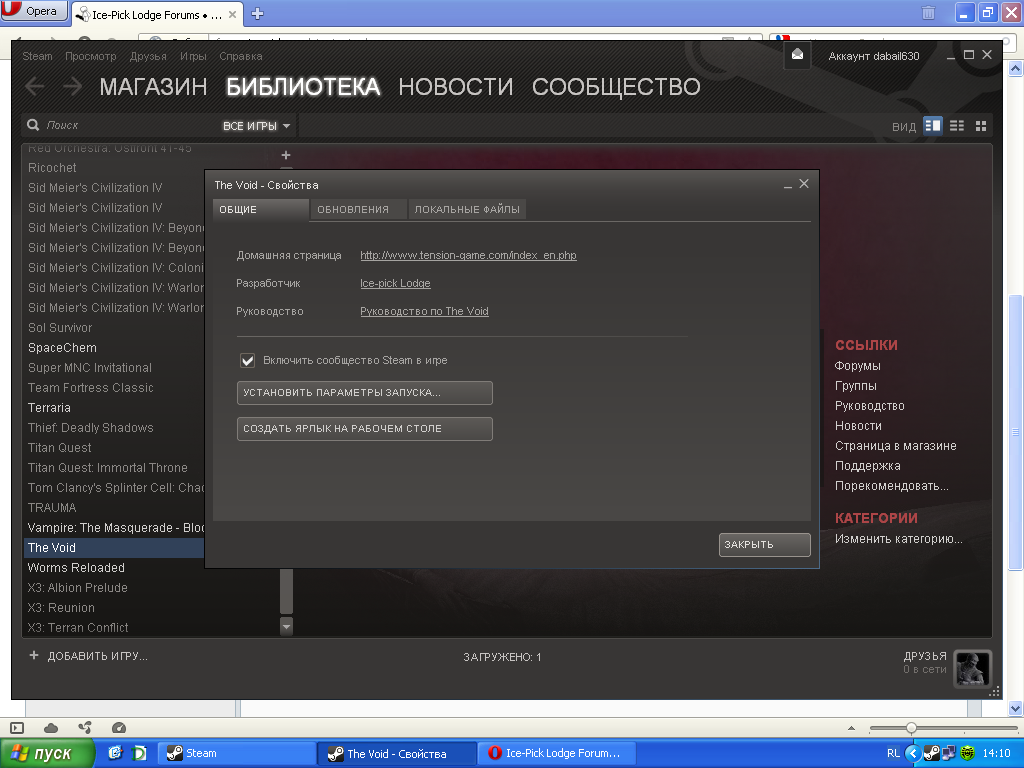Screen dimensions: 1024x768
Task: Go to СООБЩЕСТВО section
Action: [x=616, y=87]
